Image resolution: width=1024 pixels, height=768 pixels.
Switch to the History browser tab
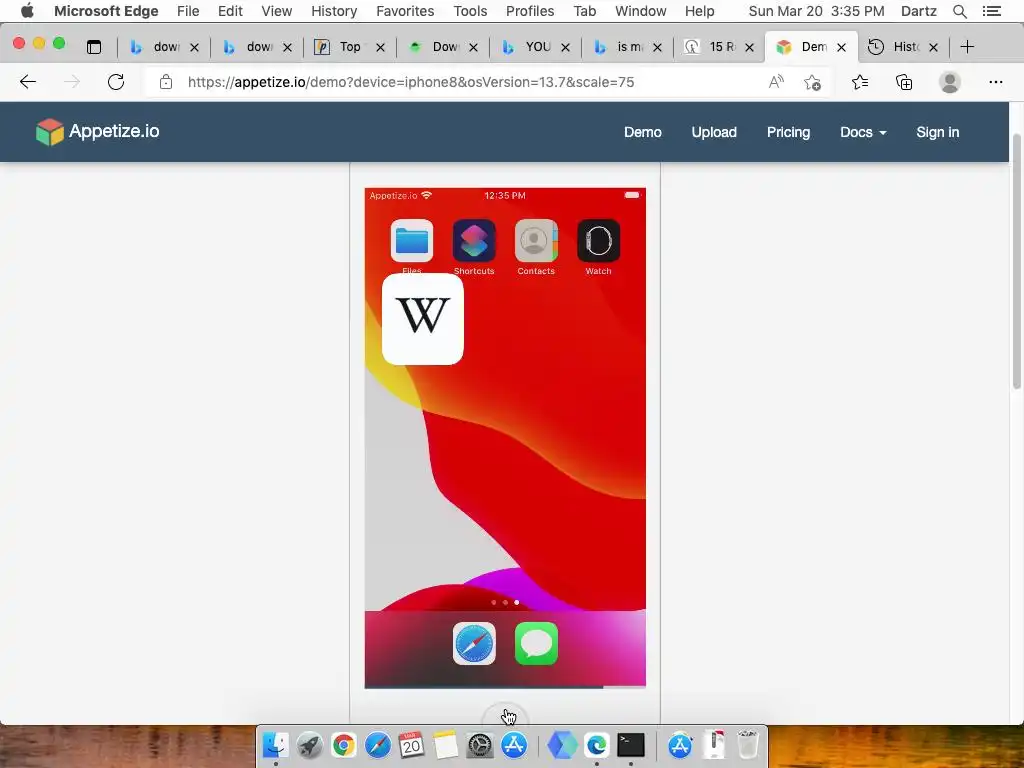click(904, 46)
